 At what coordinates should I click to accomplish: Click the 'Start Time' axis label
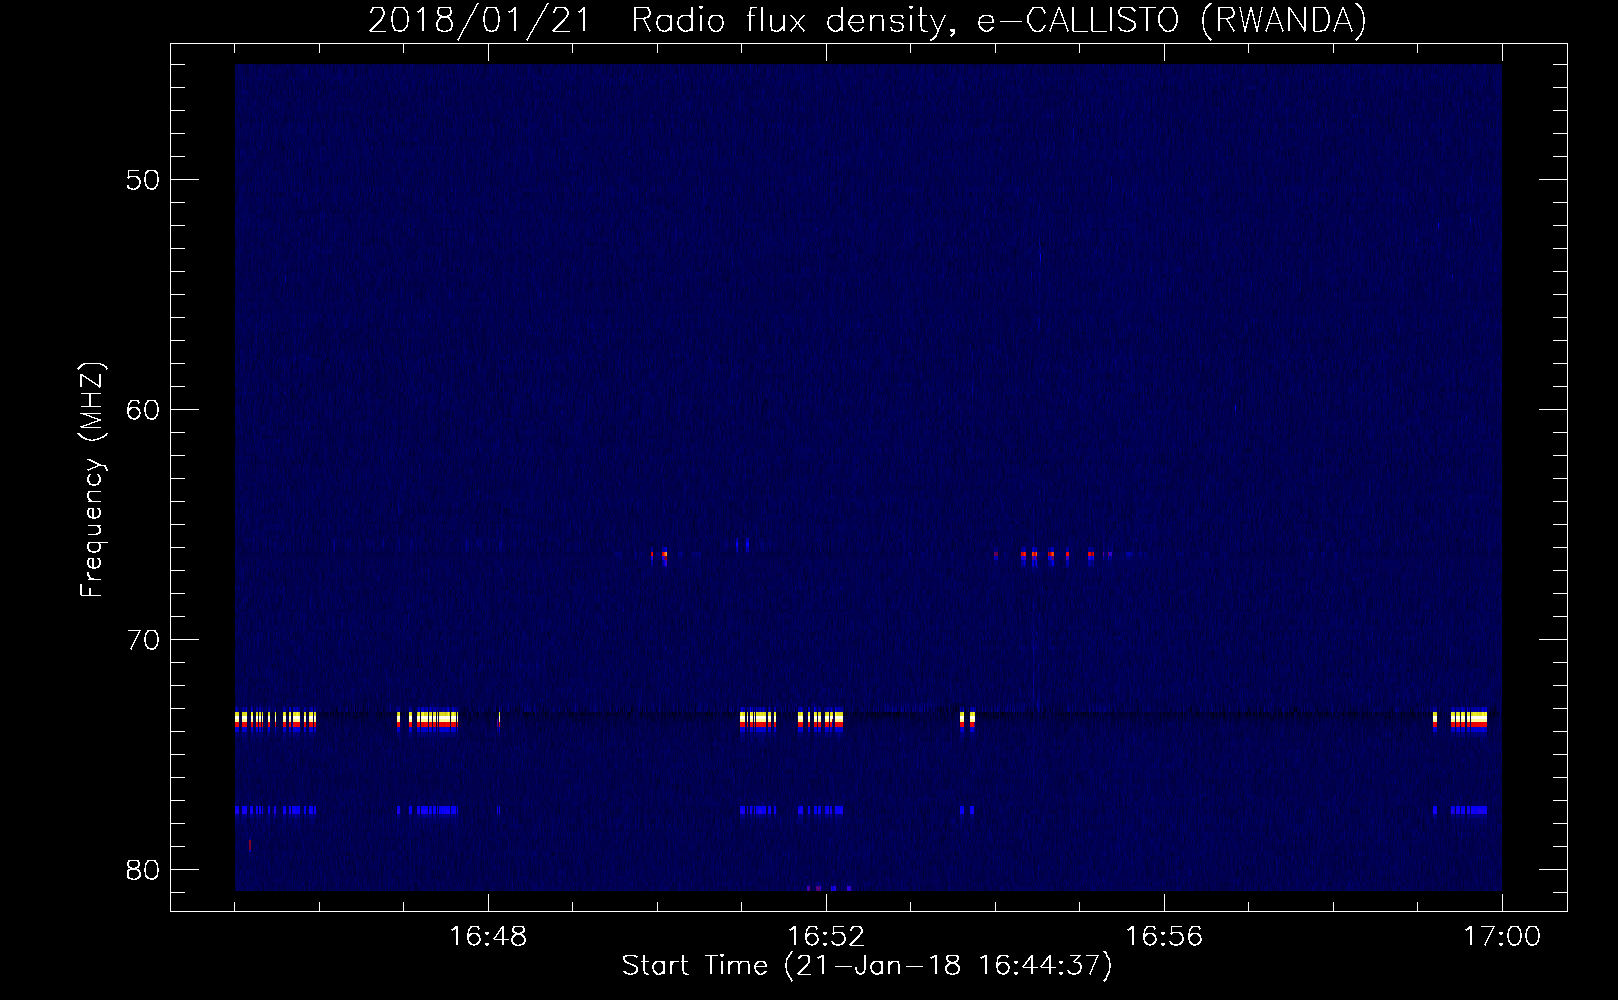tap(867, 966)
